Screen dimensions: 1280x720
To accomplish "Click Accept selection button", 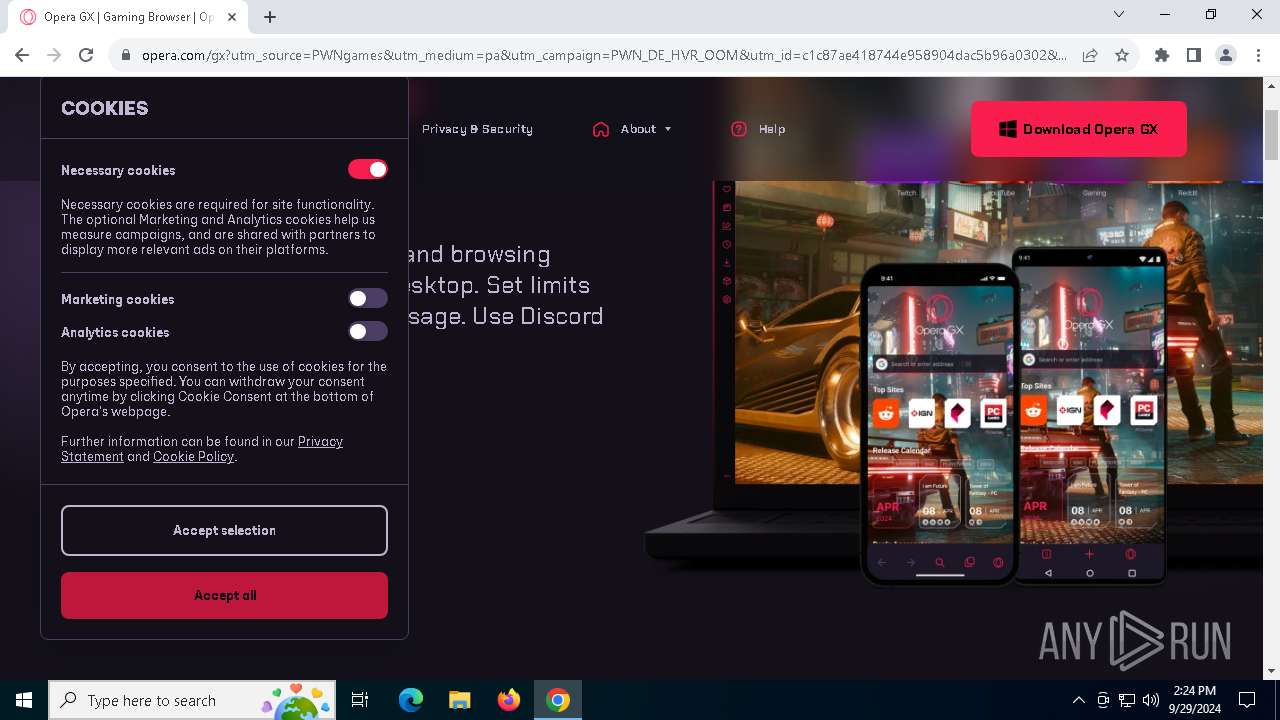I will [x=224, y=530].
